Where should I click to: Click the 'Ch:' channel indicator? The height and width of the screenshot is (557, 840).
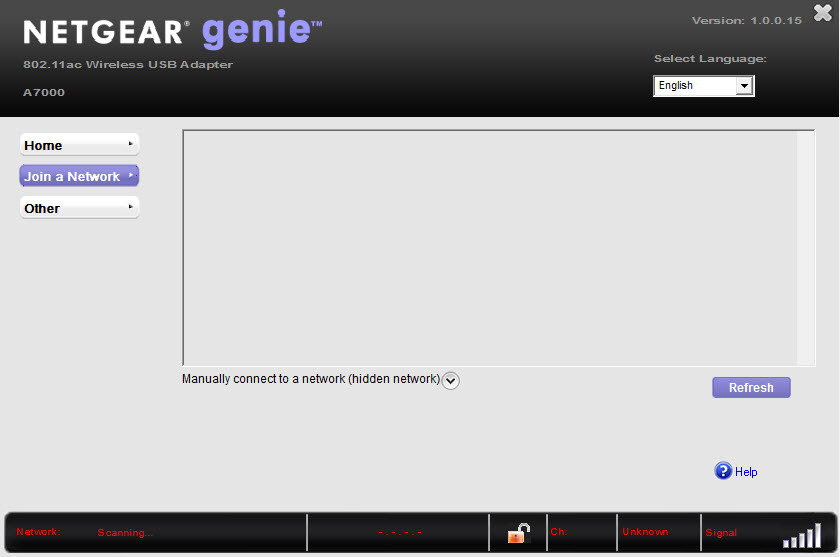click(559, 532)
